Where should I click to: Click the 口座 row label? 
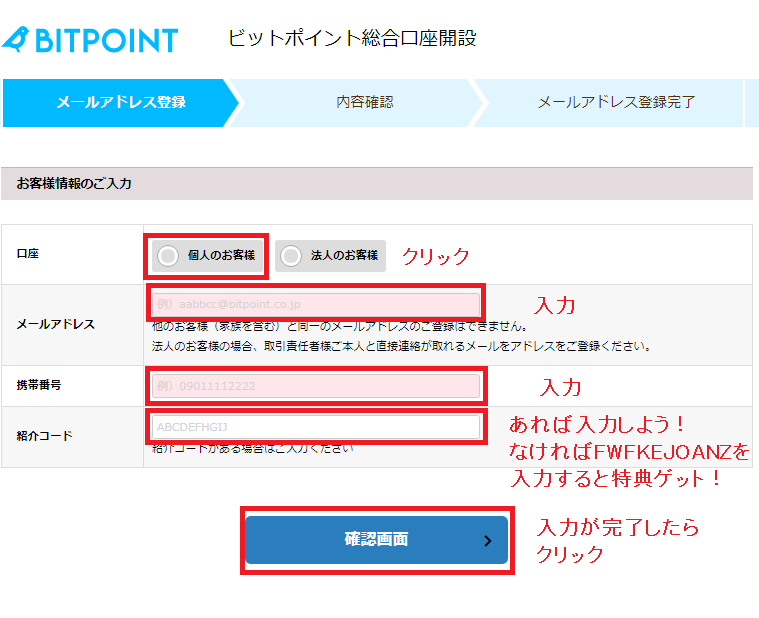click(x=27, y=255)
